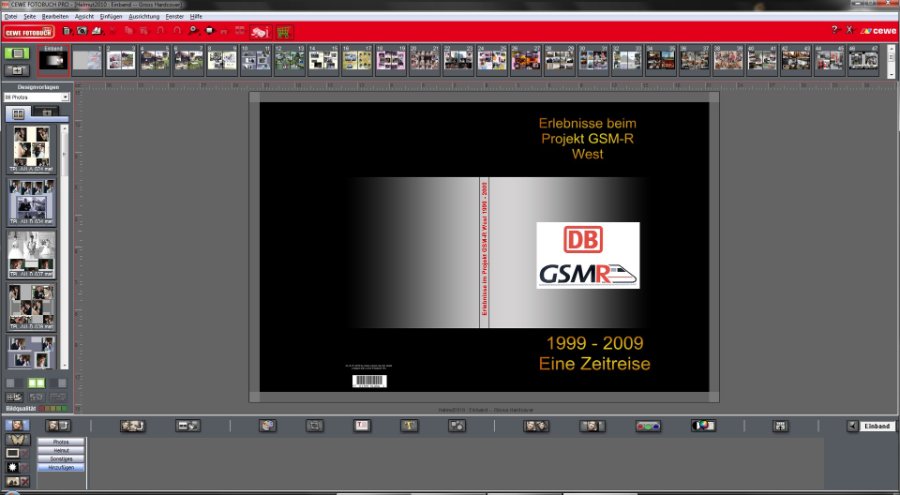Select the '1999 - 2009 Eine Zeitreise' text

594,353
